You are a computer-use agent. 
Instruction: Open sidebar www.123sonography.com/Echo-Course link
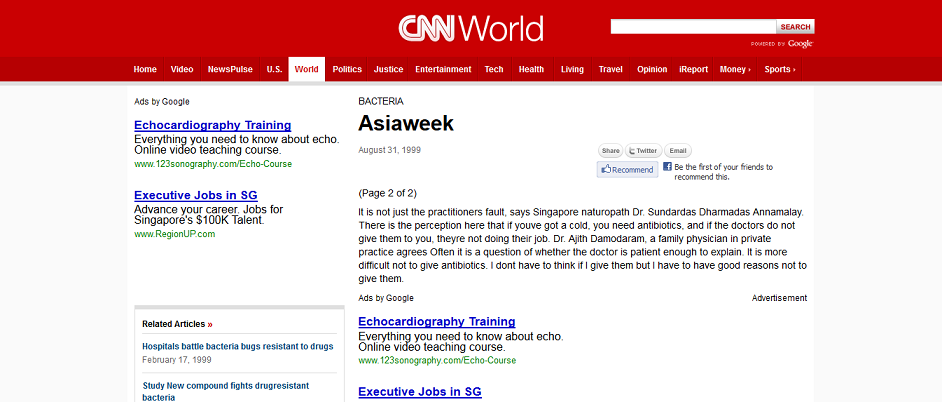(x=213, y=164)
